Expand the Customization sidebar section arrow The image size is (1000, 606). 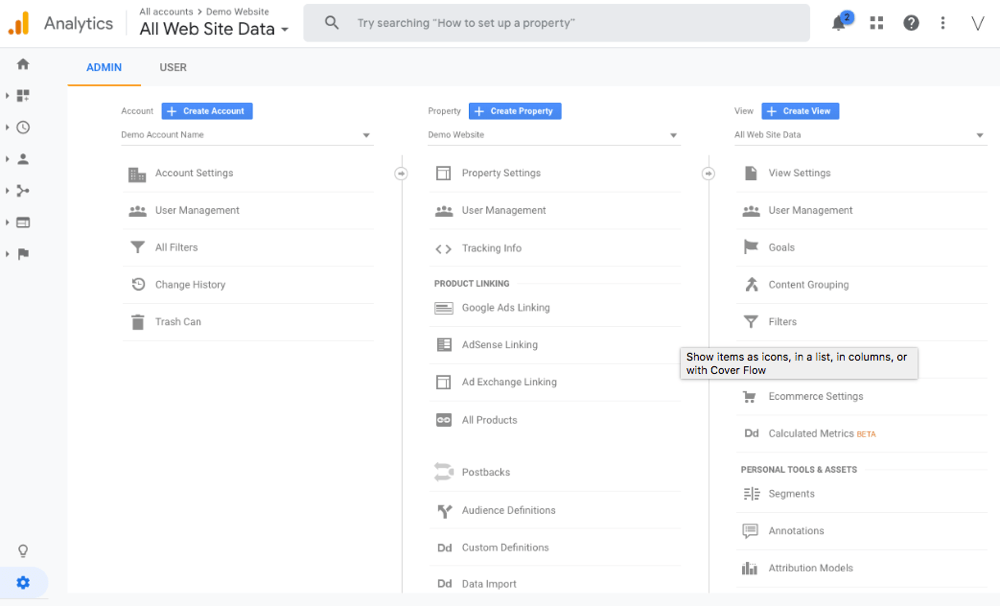coord(7,96)
